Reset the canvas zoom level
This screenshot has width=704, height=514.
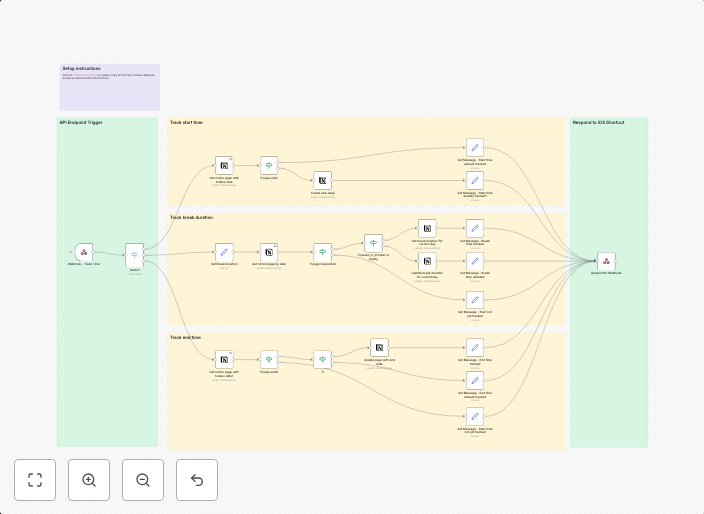pyautogui.click(x=197, y=480)
